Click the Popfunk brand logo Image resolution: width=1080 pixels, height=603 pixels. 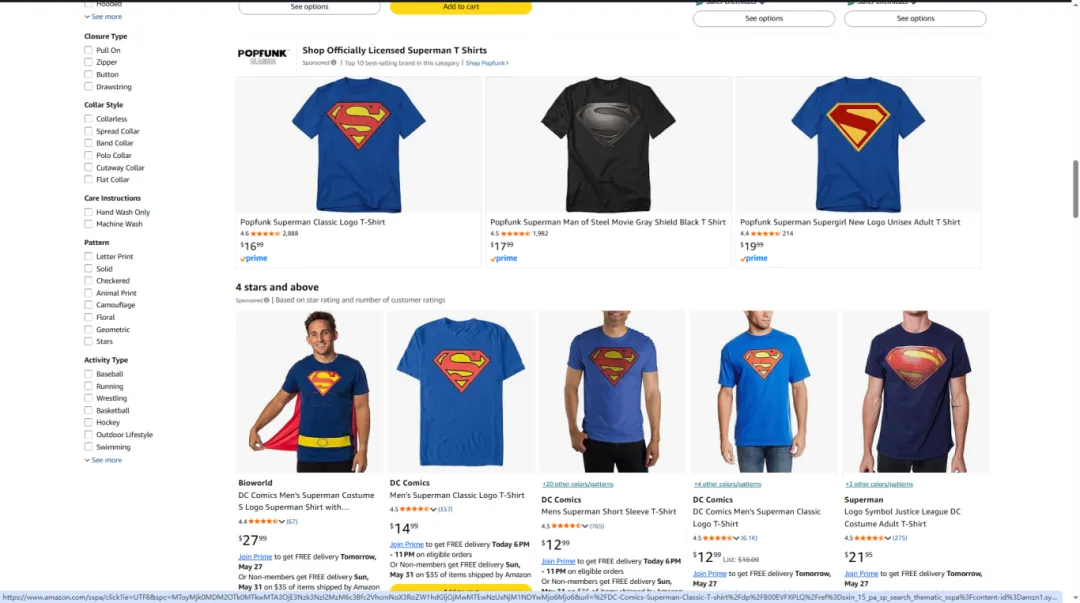tap(262, 56)
